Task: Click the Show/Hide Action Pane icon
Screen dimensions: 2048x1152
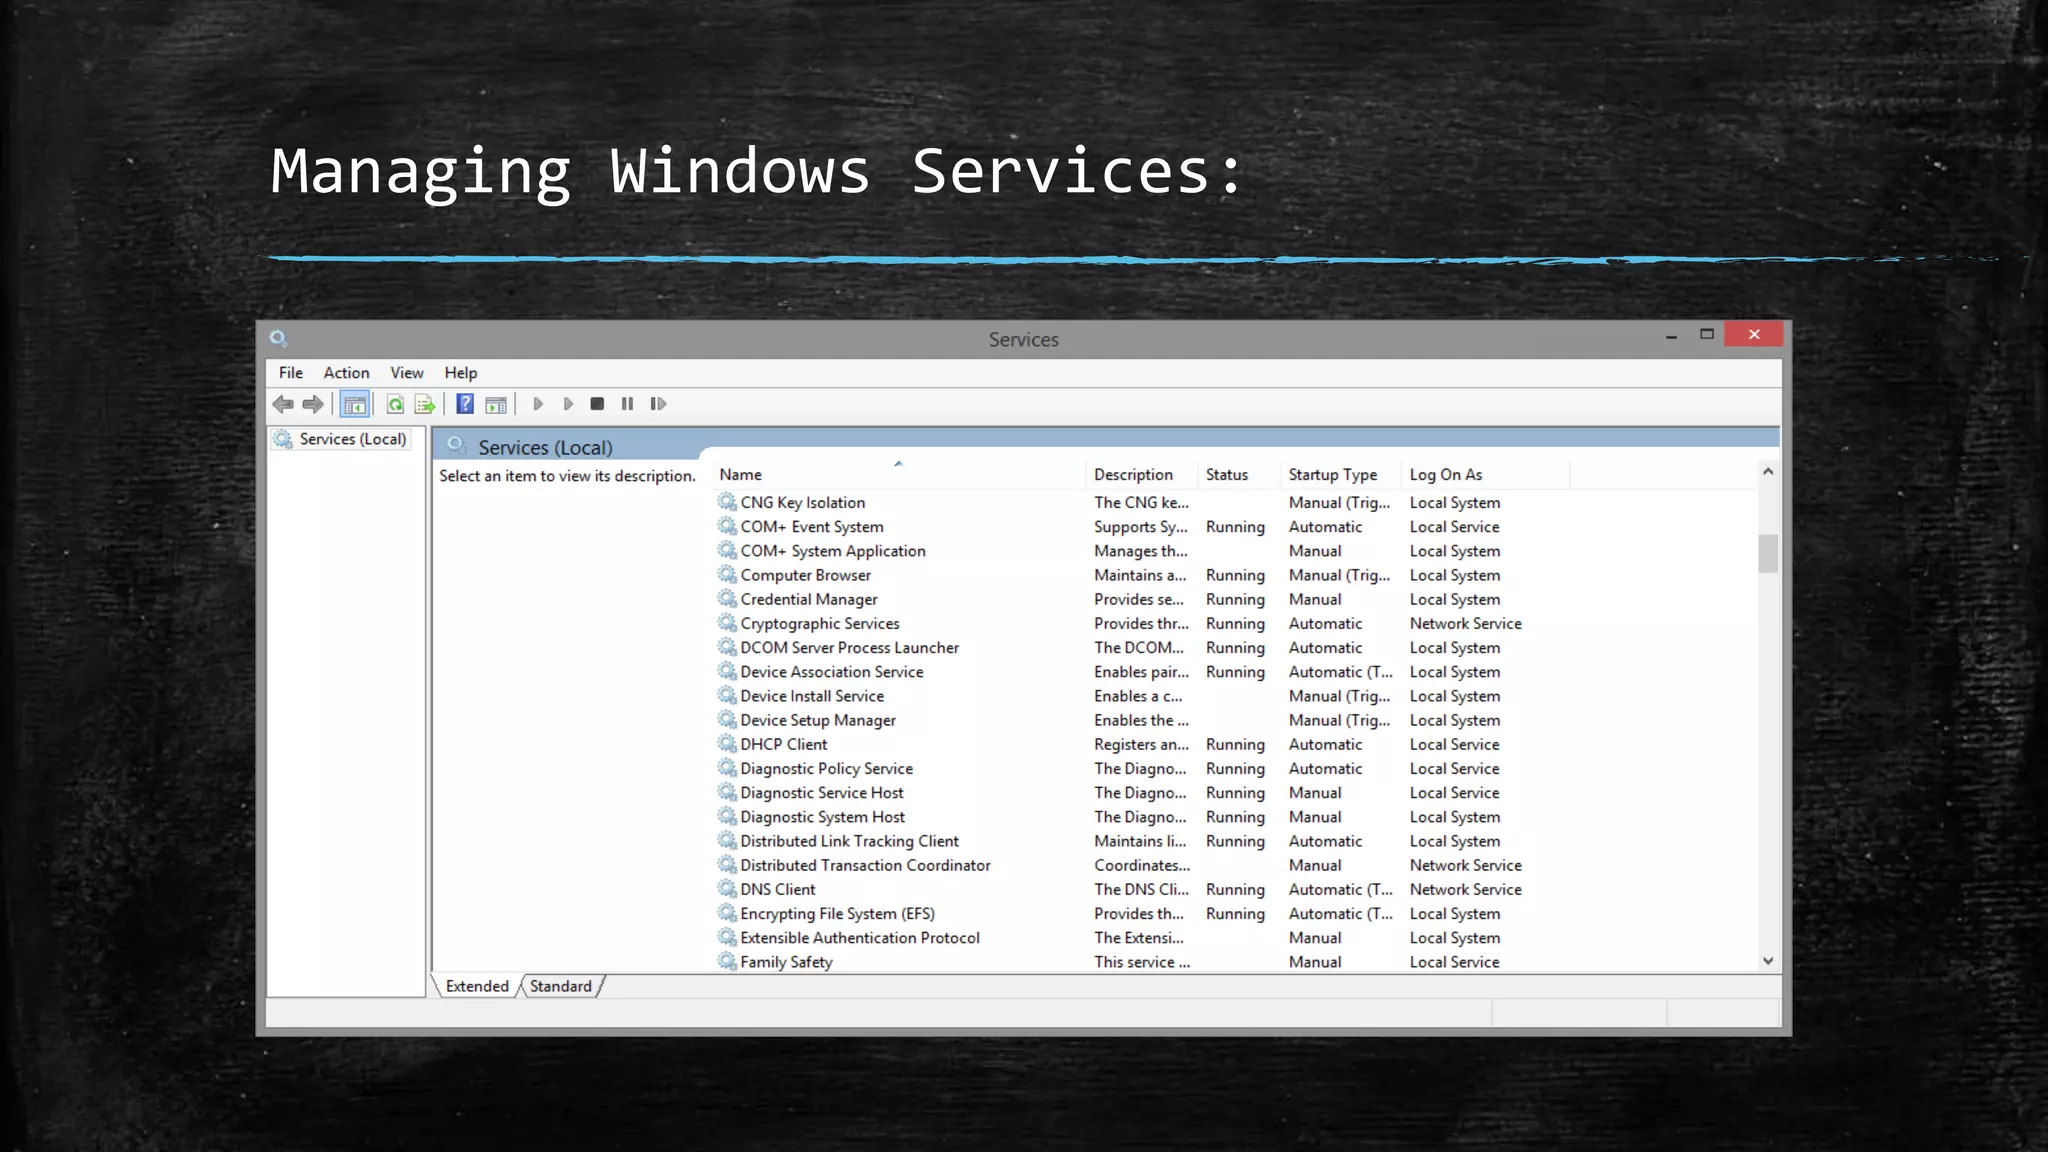Action: point(496,404)
